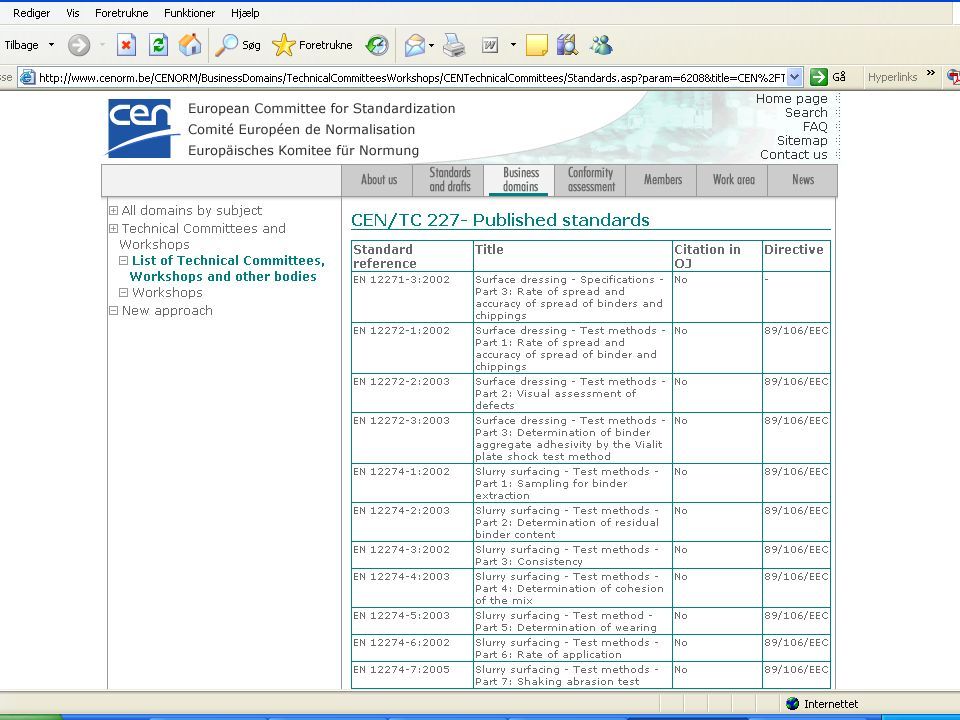Click the Research books icon

click(568, 45)
